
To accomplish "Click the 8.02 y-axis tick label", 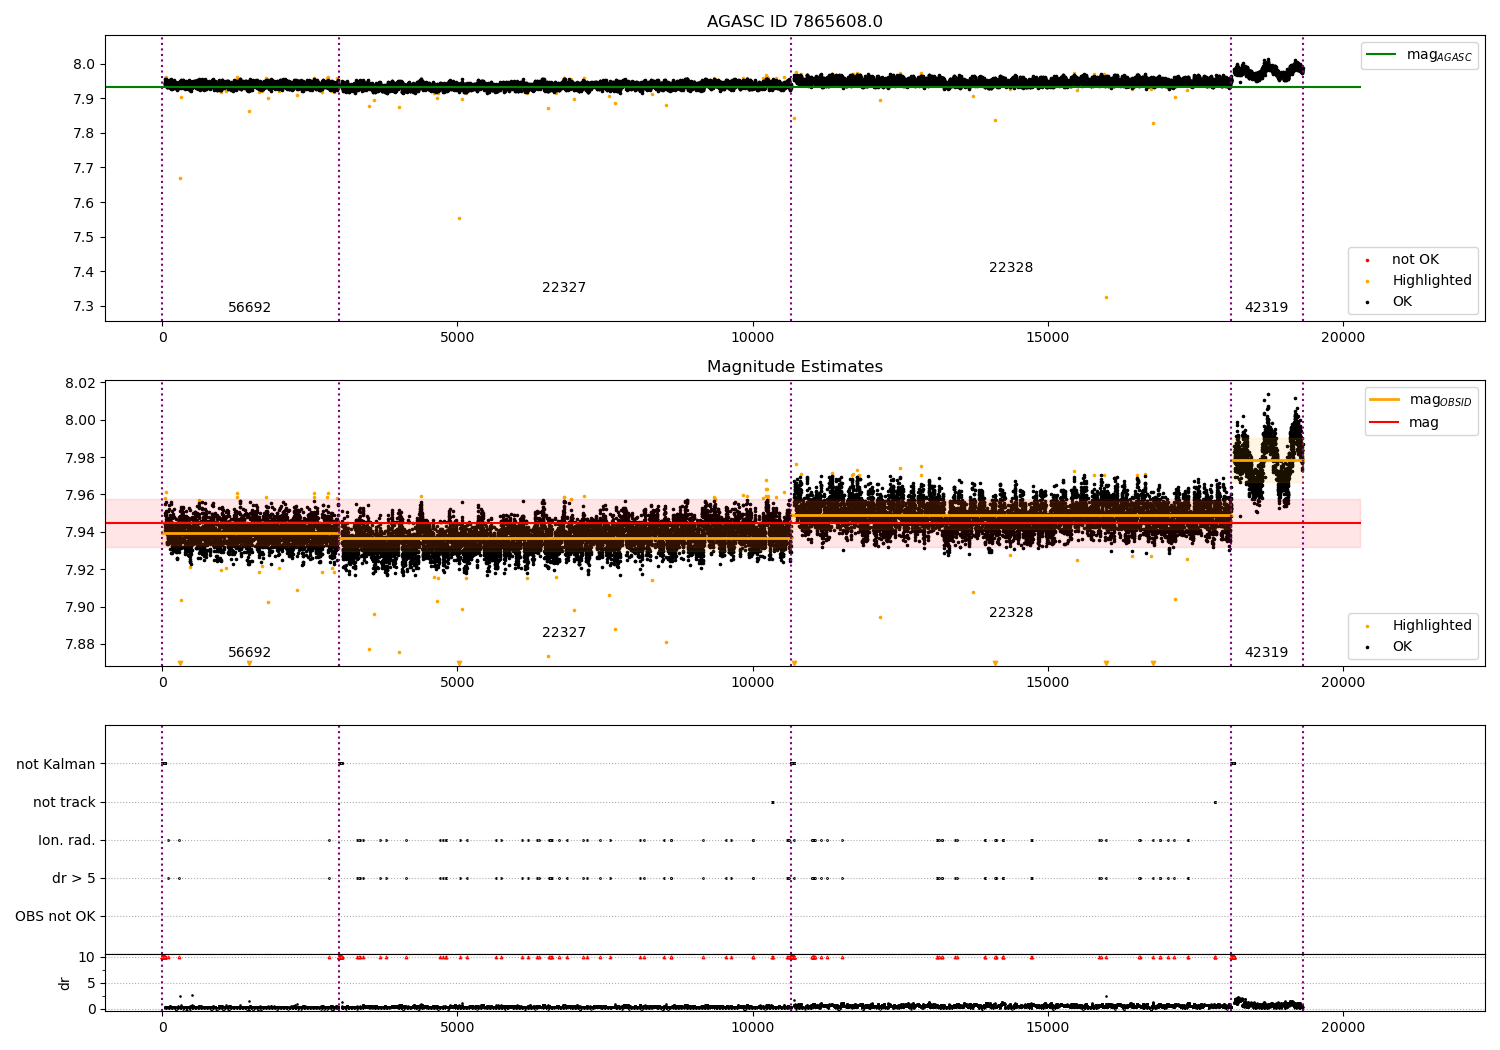I will pos(80,383).
